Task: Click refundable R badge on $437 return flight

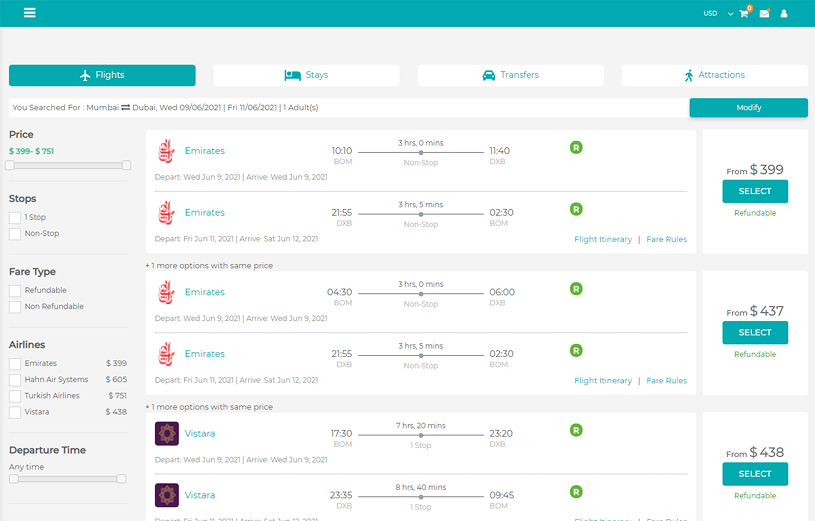Action: coord(576,351)
